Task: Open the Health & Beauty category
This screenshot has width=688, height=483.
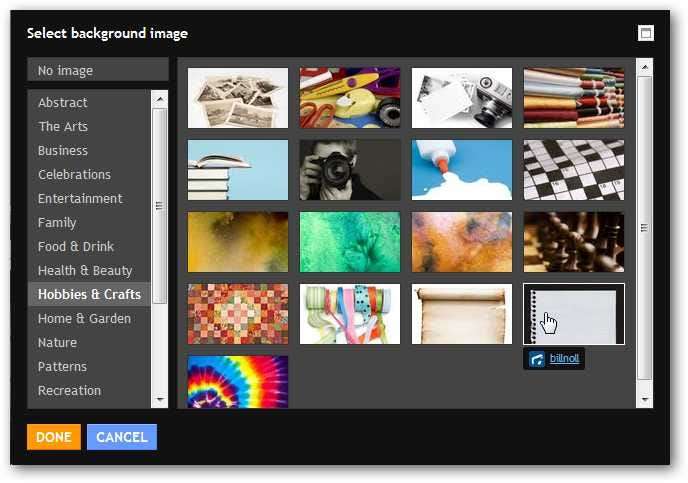Action: tap(89, 270)
